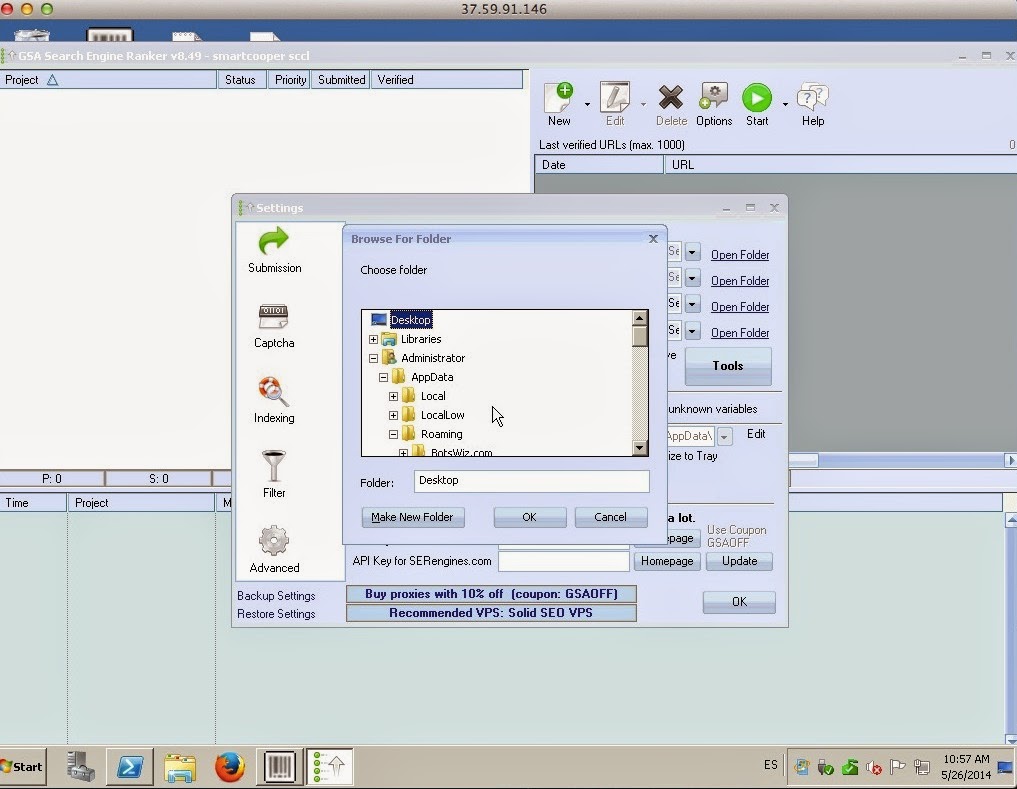Select the LocalLow folder in tree
Screen dimensions: 1017x789
(x=442, y=415)
